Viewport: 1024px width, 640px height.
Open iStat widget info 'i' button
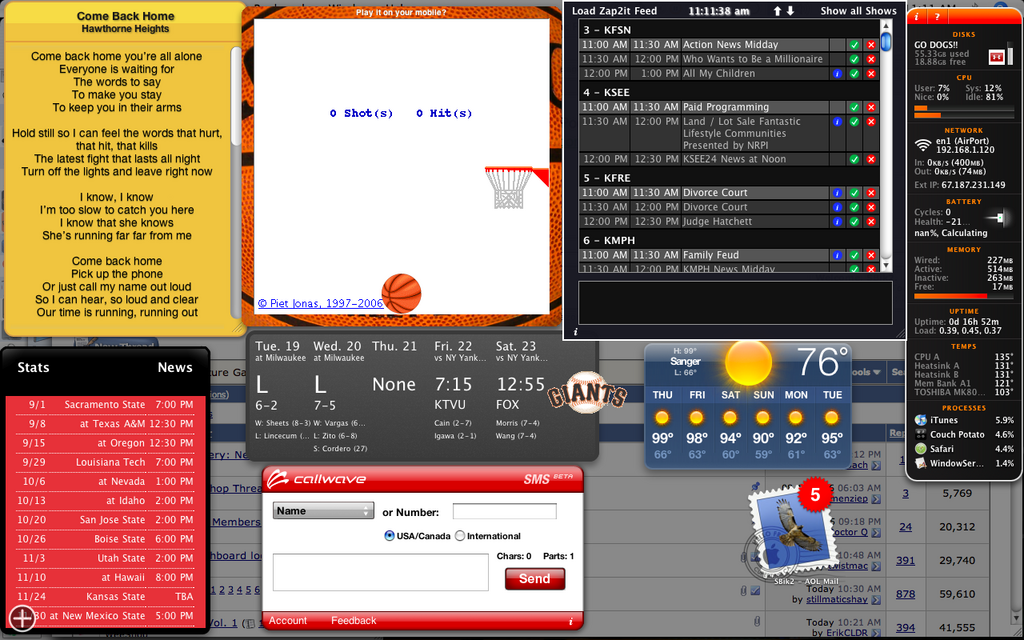(916, 17)
